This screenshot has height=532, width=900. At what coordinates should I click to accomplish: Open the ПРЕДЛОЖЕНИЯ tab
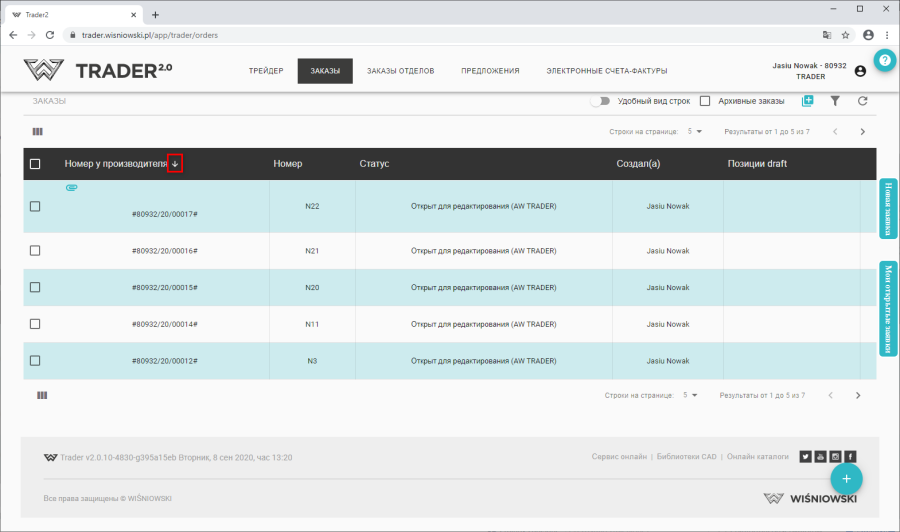point(490,71)
